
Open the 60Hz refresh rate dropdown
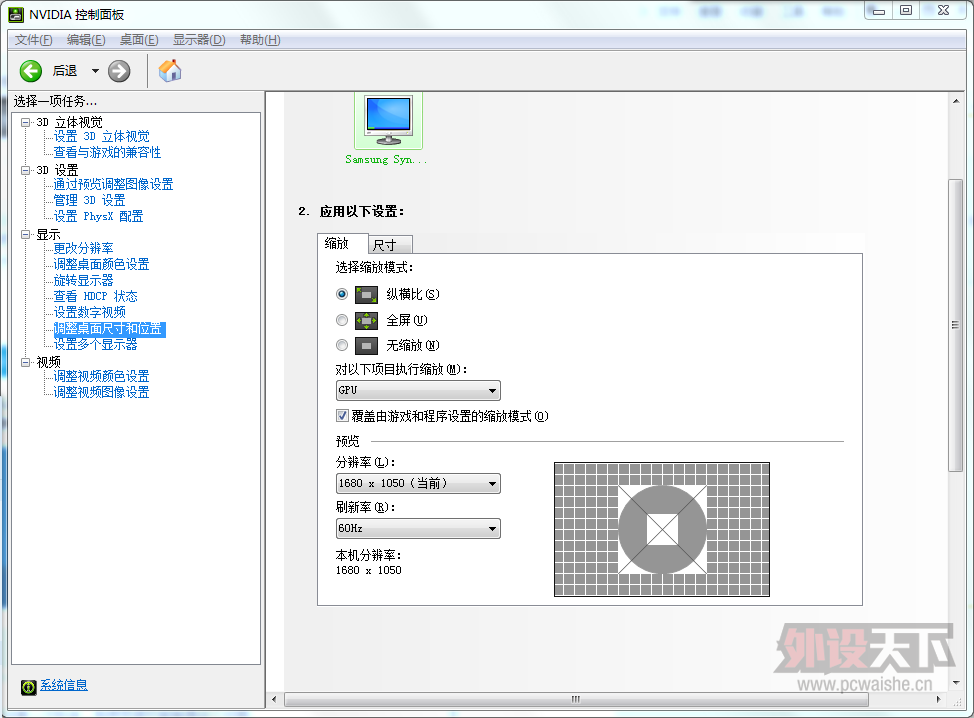[x=418, y=529]
